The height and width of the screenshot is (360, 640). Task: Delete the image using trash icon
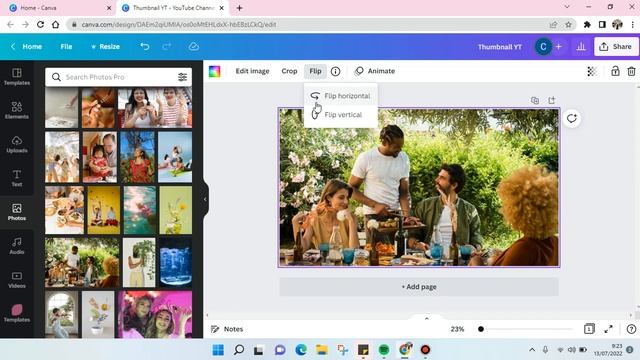click(x=631, y=71)
